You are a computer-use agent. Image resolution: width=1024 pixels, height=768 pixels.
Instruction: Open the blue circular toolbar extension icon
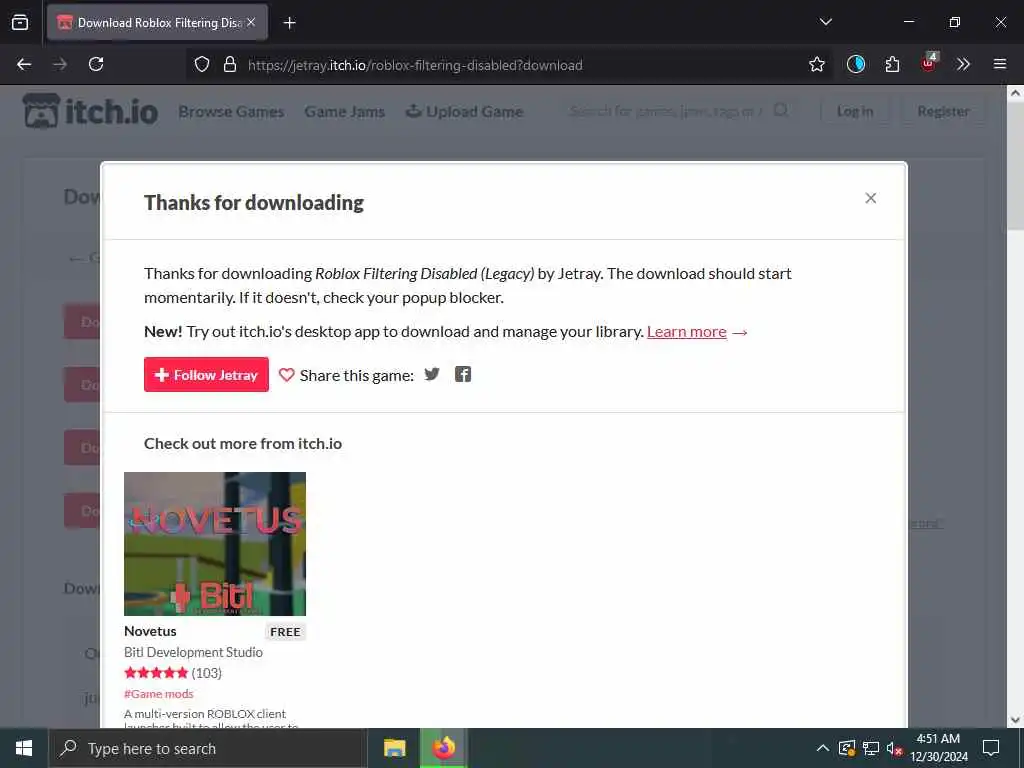[856, 64]
